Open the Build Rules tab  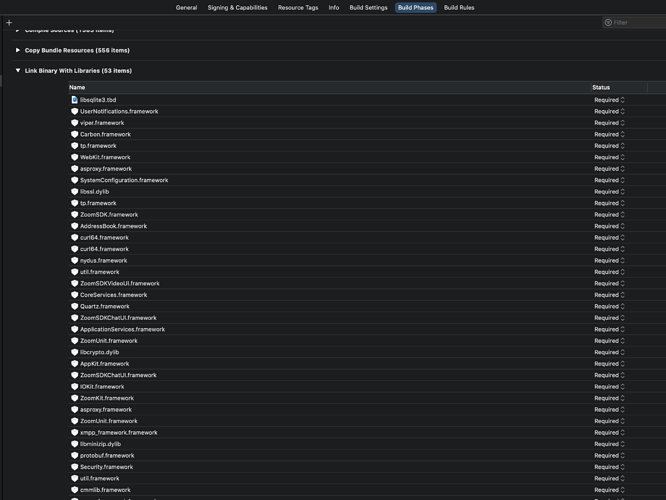[x=459, y=8]
